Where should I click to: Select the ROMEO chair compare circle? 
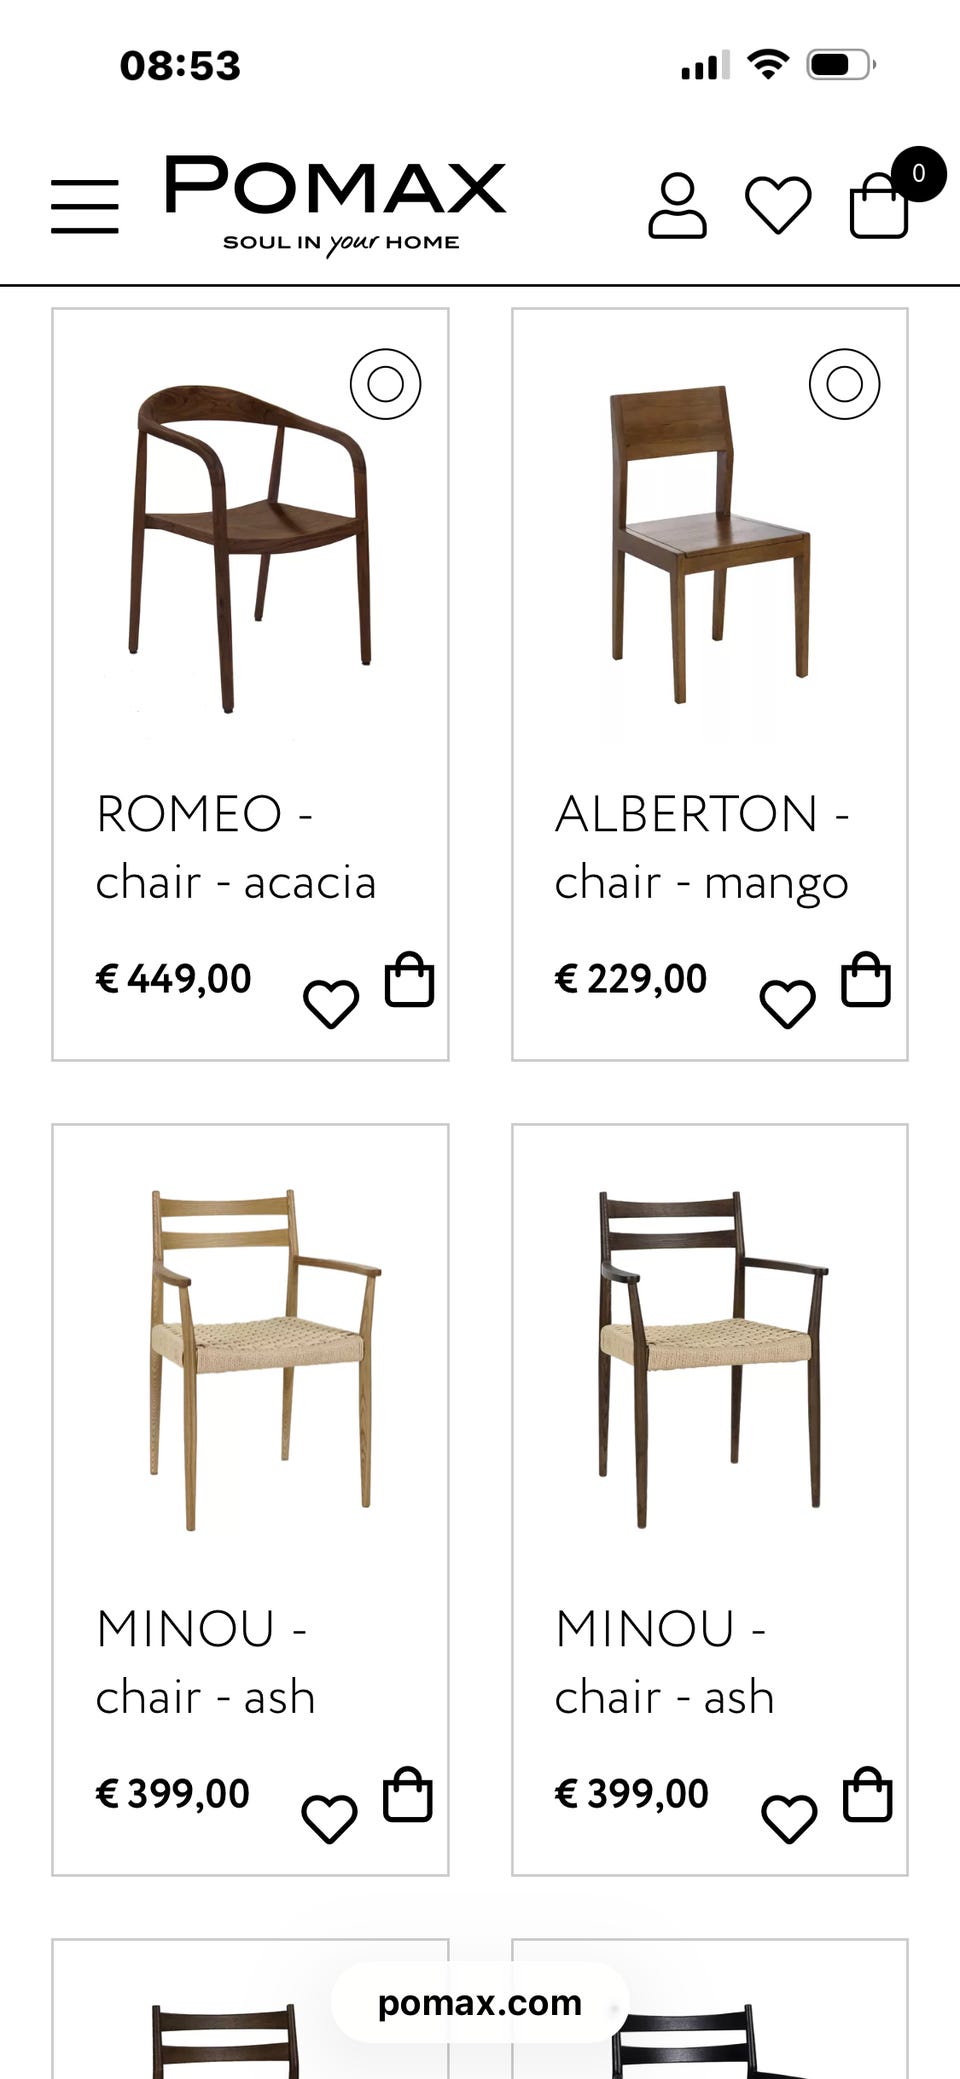pos(385,384)
